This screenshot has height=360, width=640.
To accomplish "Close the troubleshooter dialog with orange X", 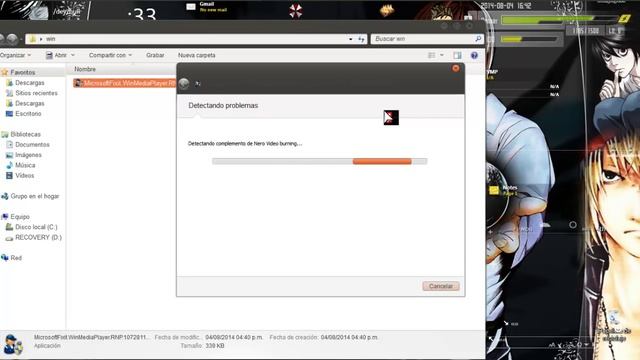I will [x=456, y=68].
